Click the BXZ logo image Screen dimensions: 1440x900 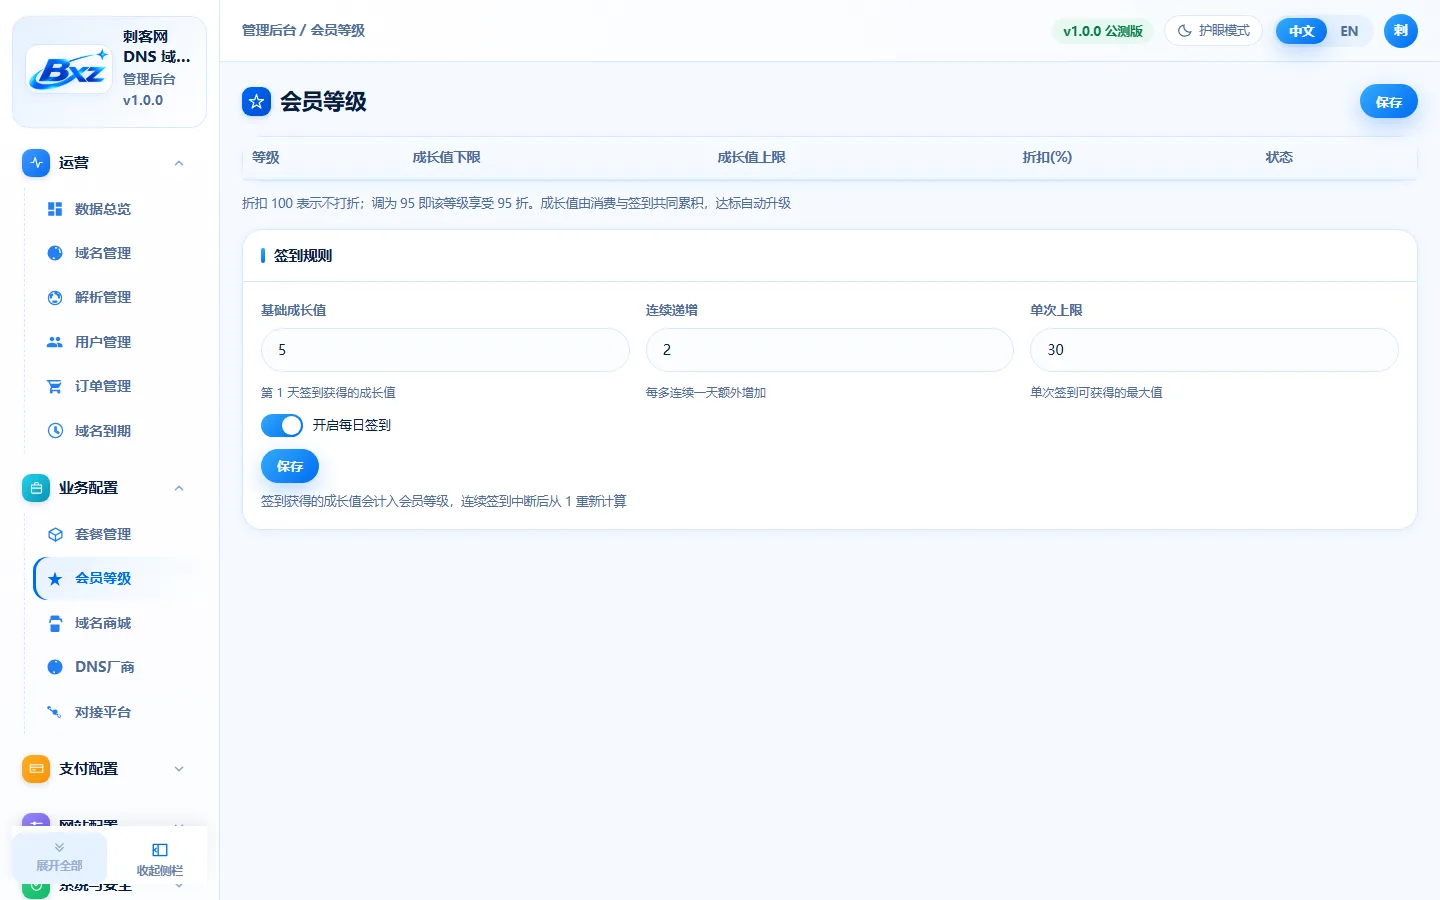[x=69, y=70]
